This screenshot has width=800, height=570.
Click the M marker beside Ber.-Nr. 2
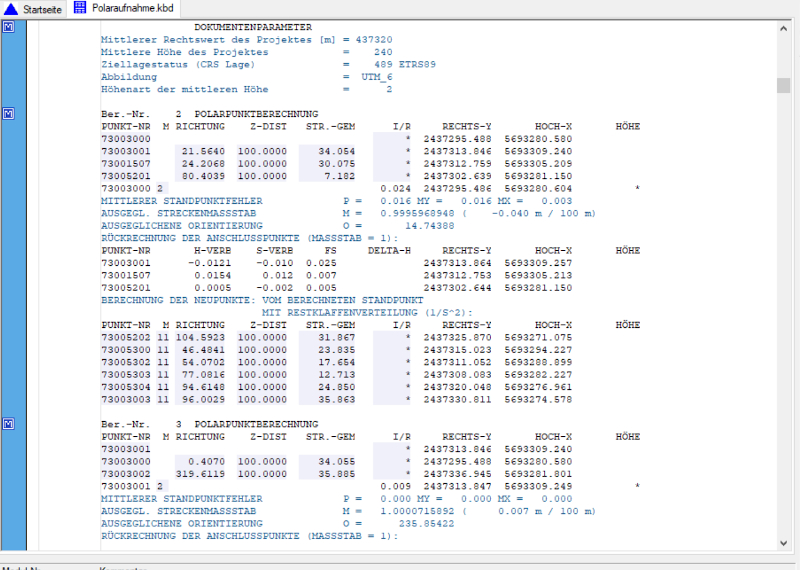(x=8, y=114)
